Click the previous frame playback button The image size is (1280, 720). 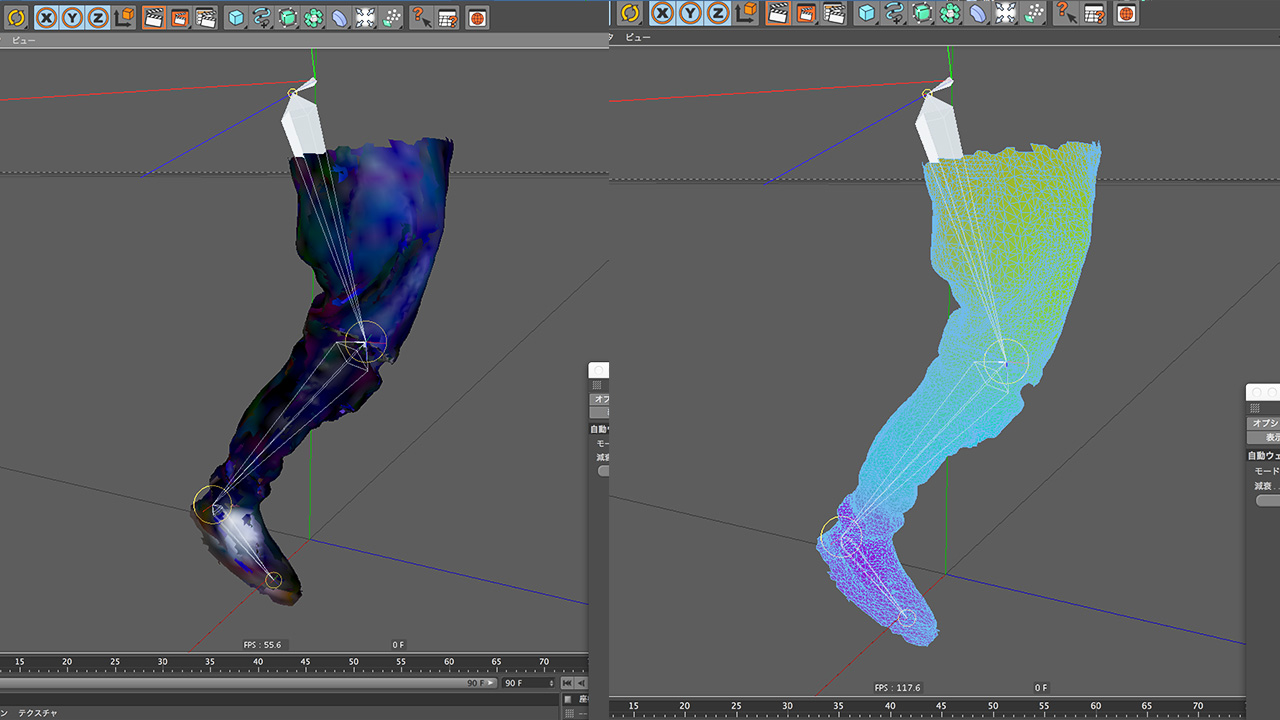582,683
